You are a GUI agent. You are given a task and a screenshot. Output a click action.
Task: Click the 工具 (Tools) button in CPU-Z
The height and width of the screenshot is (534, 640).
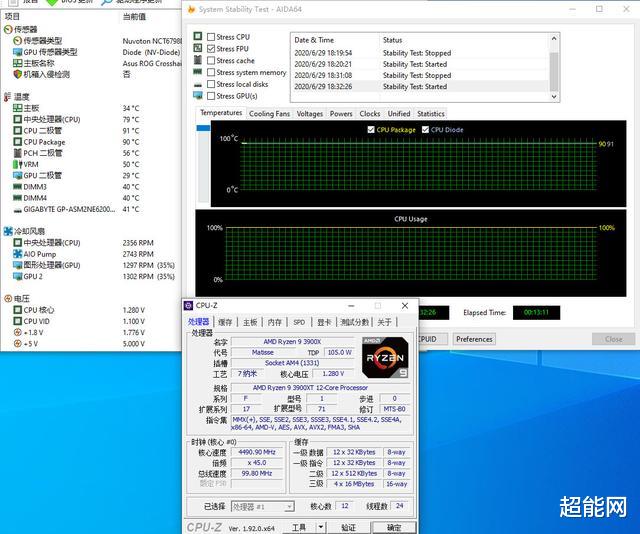(x=299, y=527)
